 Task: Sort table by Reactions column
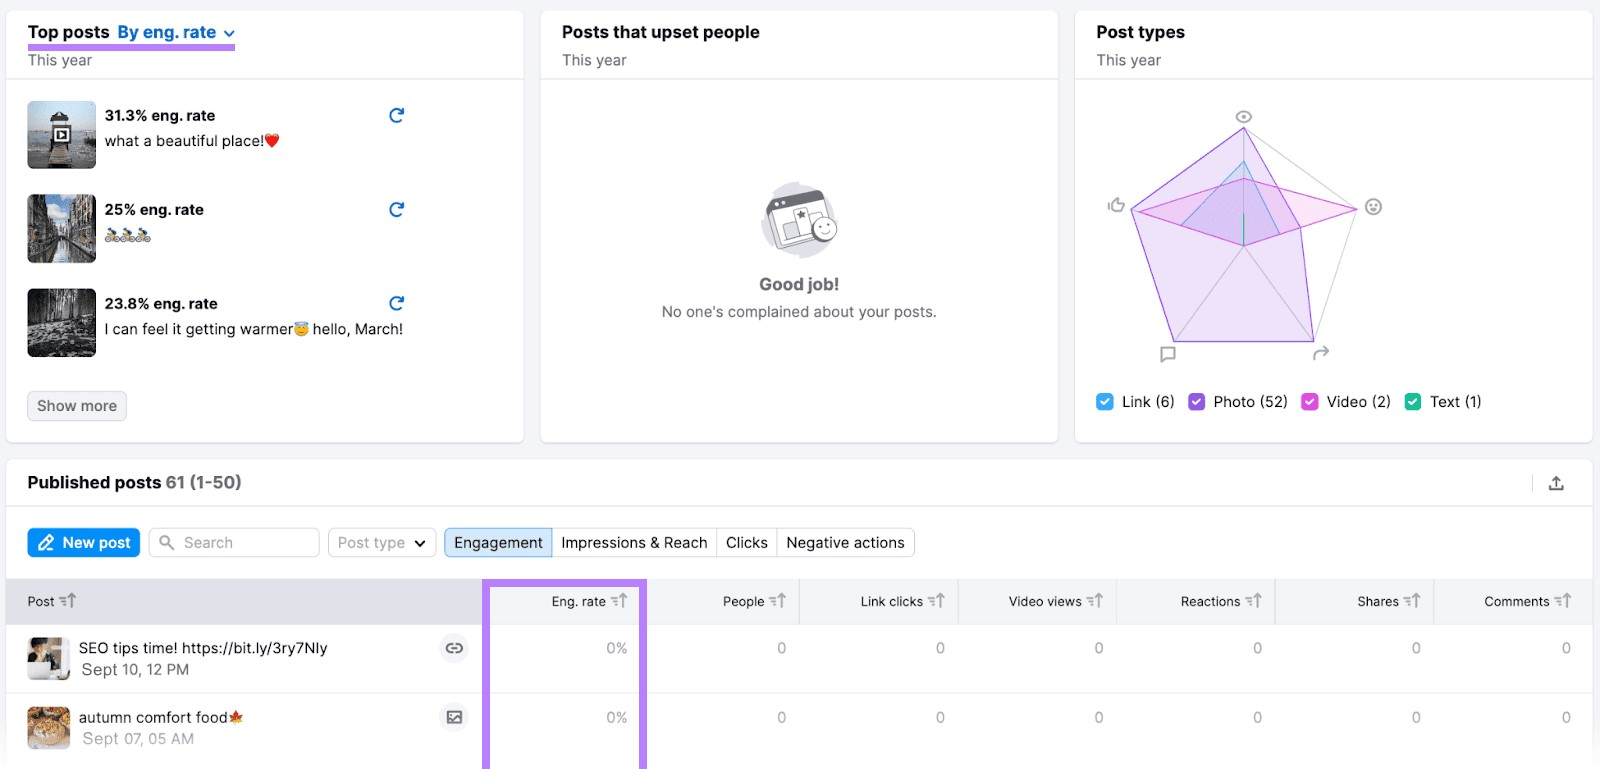coord(1253,601)
